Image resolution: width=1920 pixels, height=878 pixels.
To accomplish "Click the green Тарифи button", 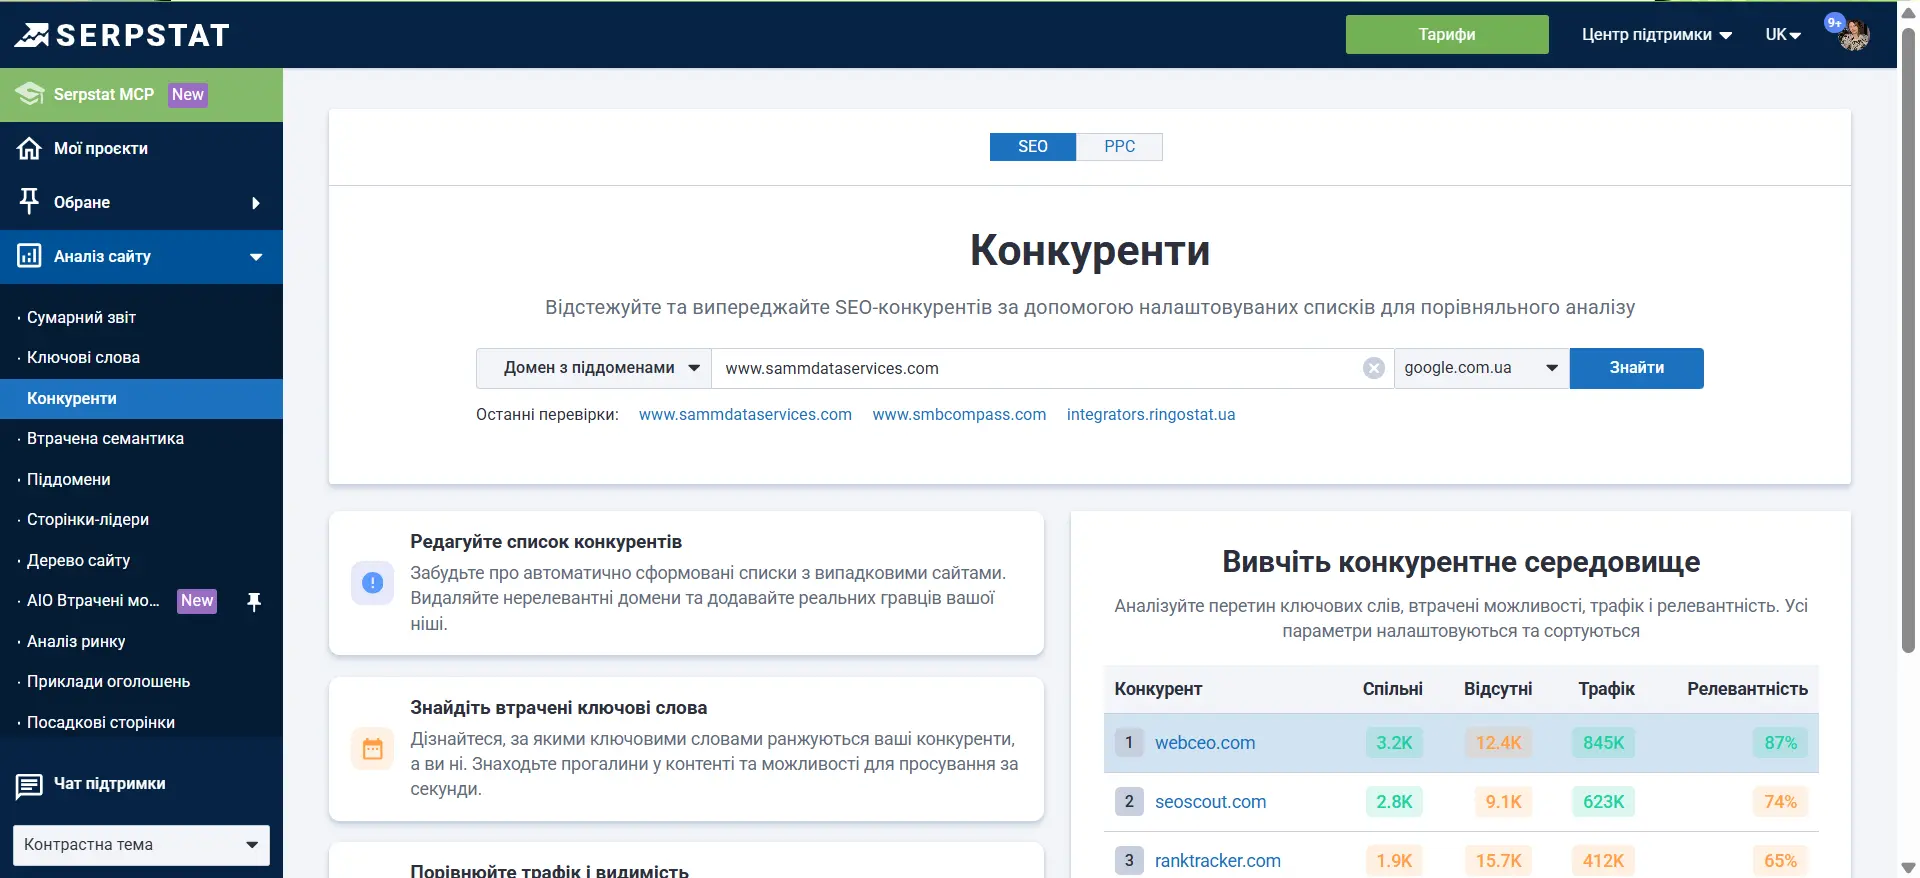I will [x=1447, y=34].
